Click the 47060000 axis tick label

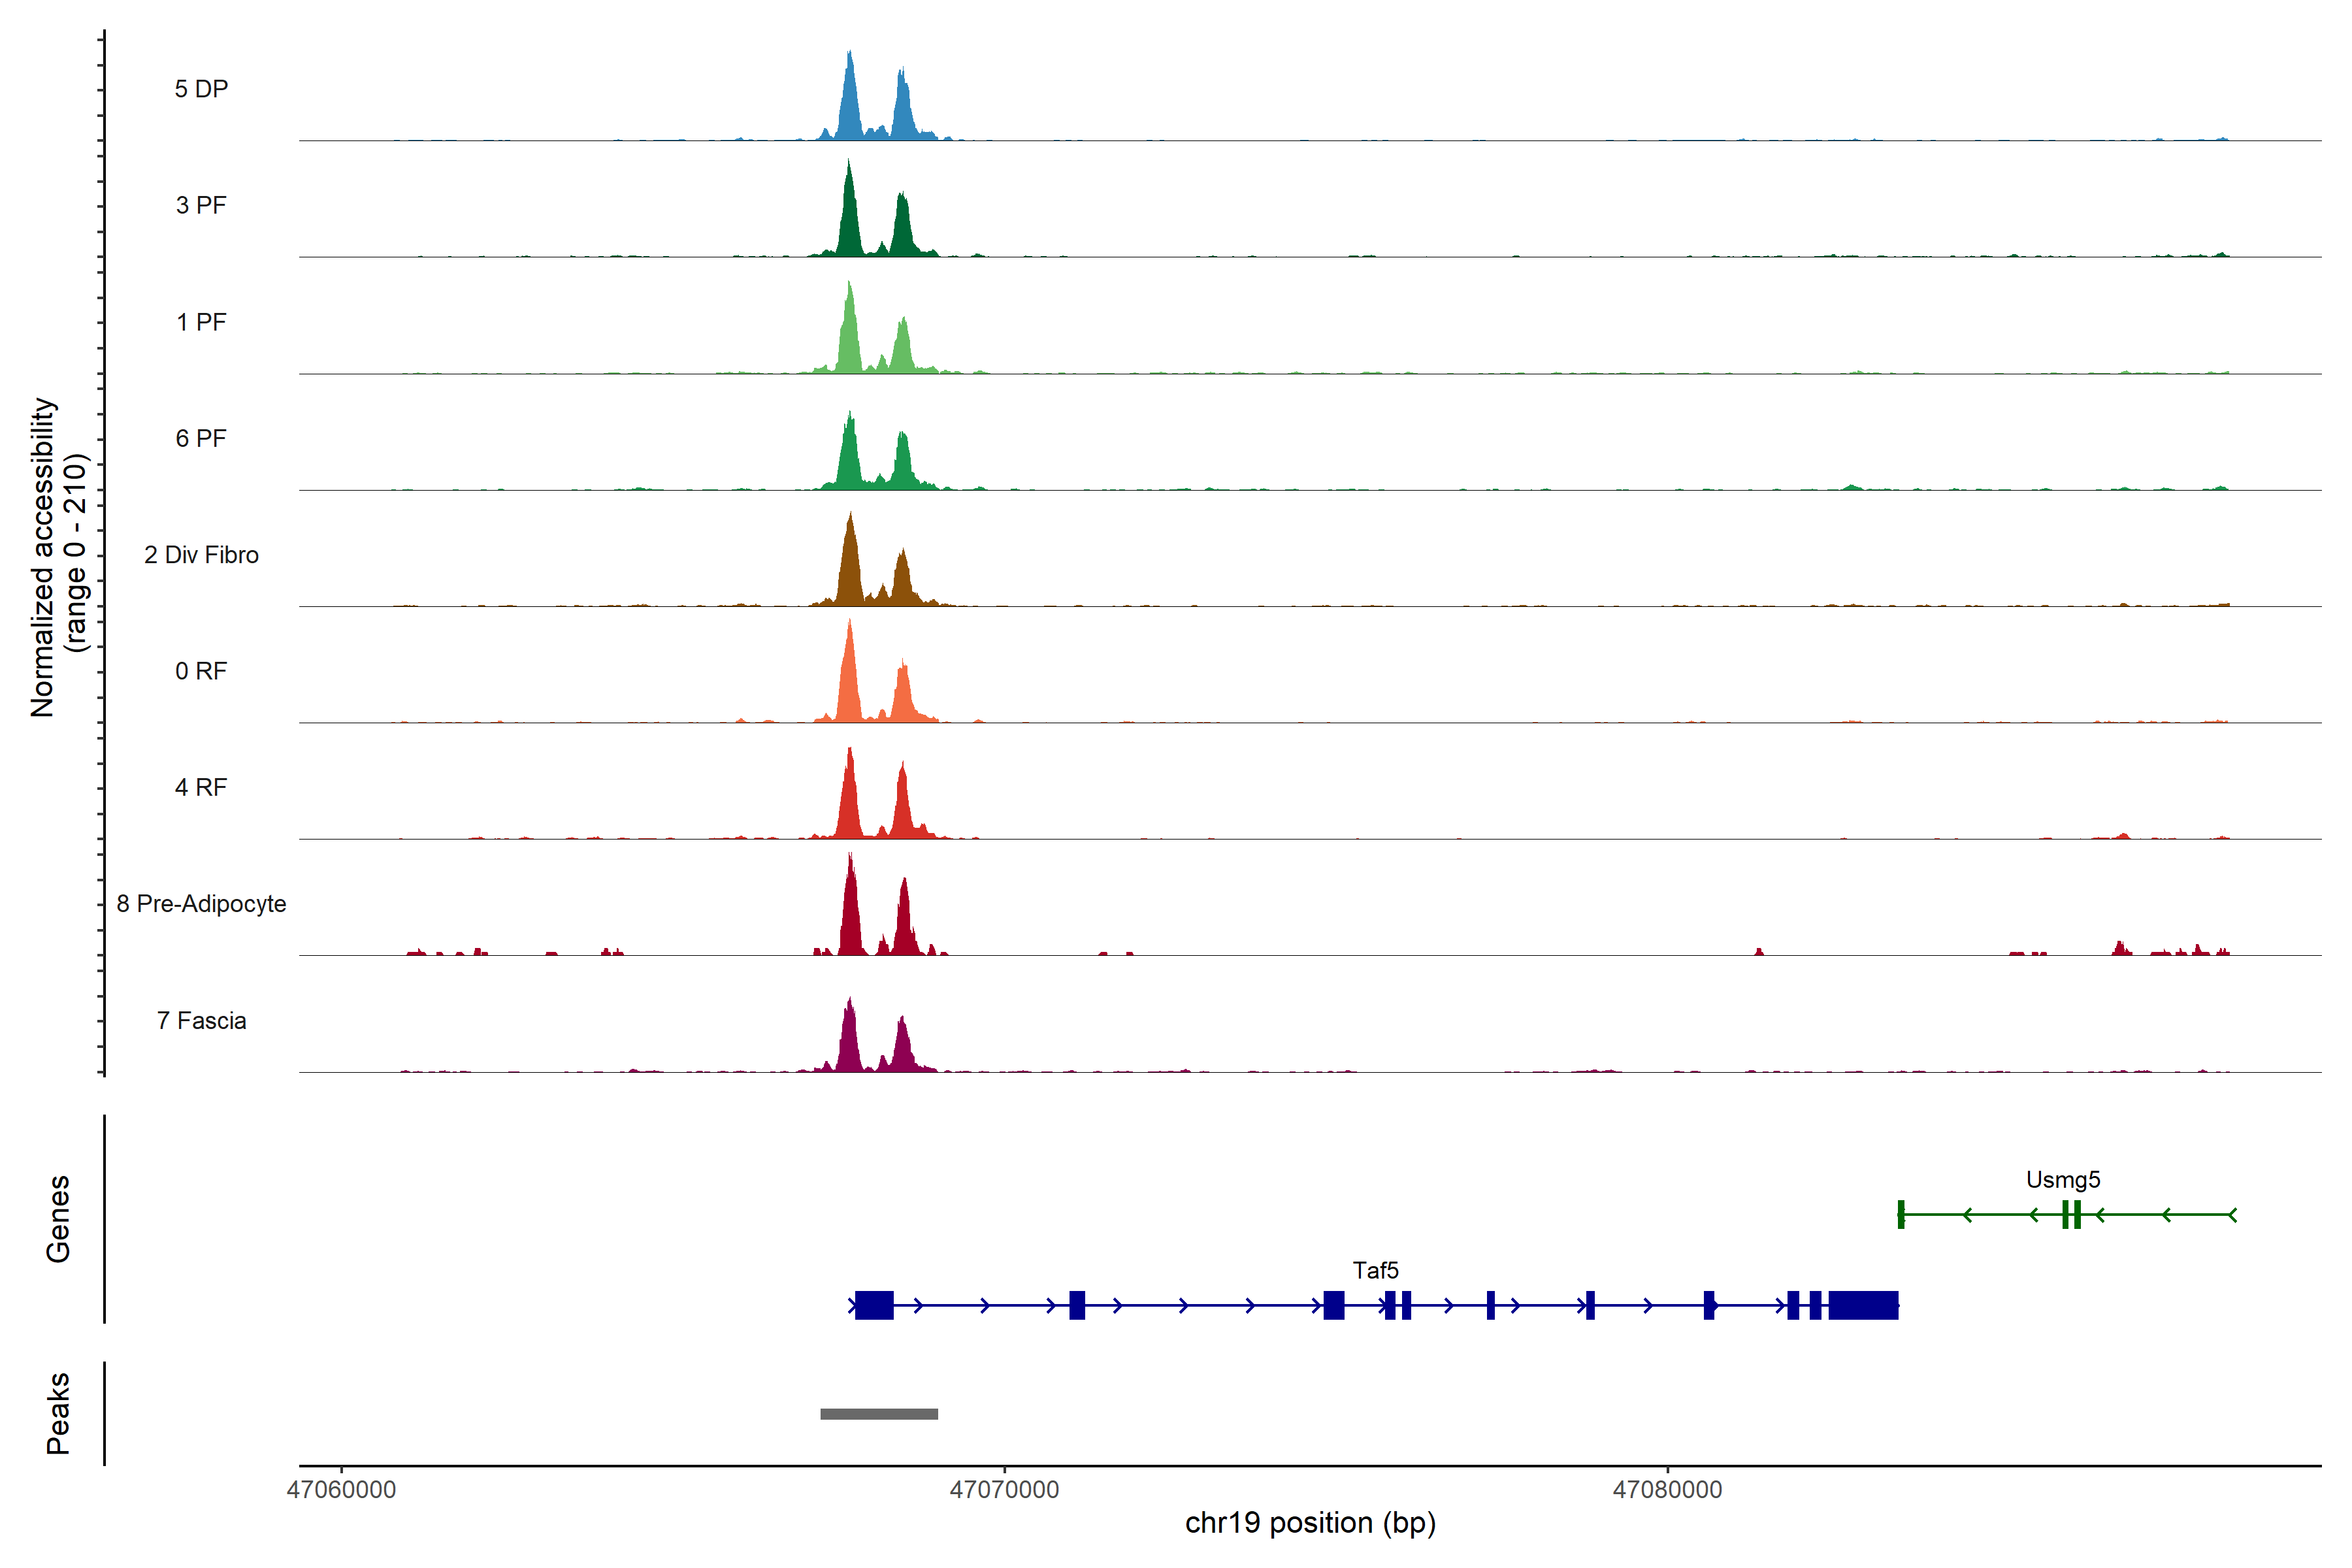point(341,1490)
